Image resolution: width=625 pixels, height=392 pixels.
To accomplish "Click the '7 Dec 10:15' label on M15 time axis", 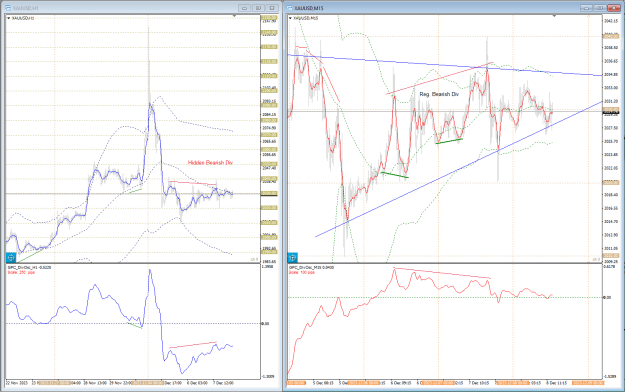I will [479, 383].
